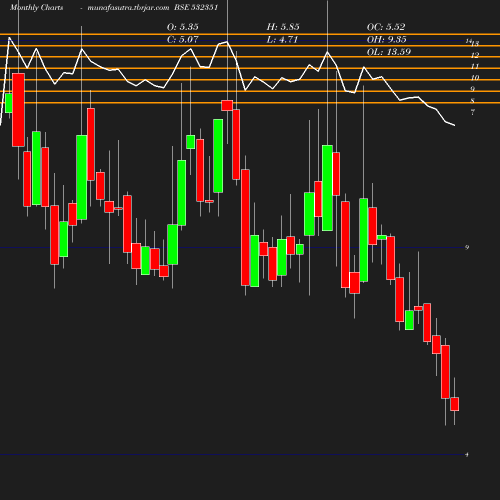The image size is (500, 500).
Task: Click the upper-right axis label '12'
Action: 475,55
